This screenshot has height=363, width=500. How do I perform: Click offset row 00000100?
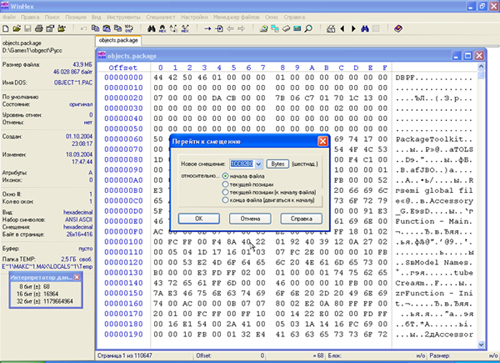pyautogui.click(x=124, y=242)
